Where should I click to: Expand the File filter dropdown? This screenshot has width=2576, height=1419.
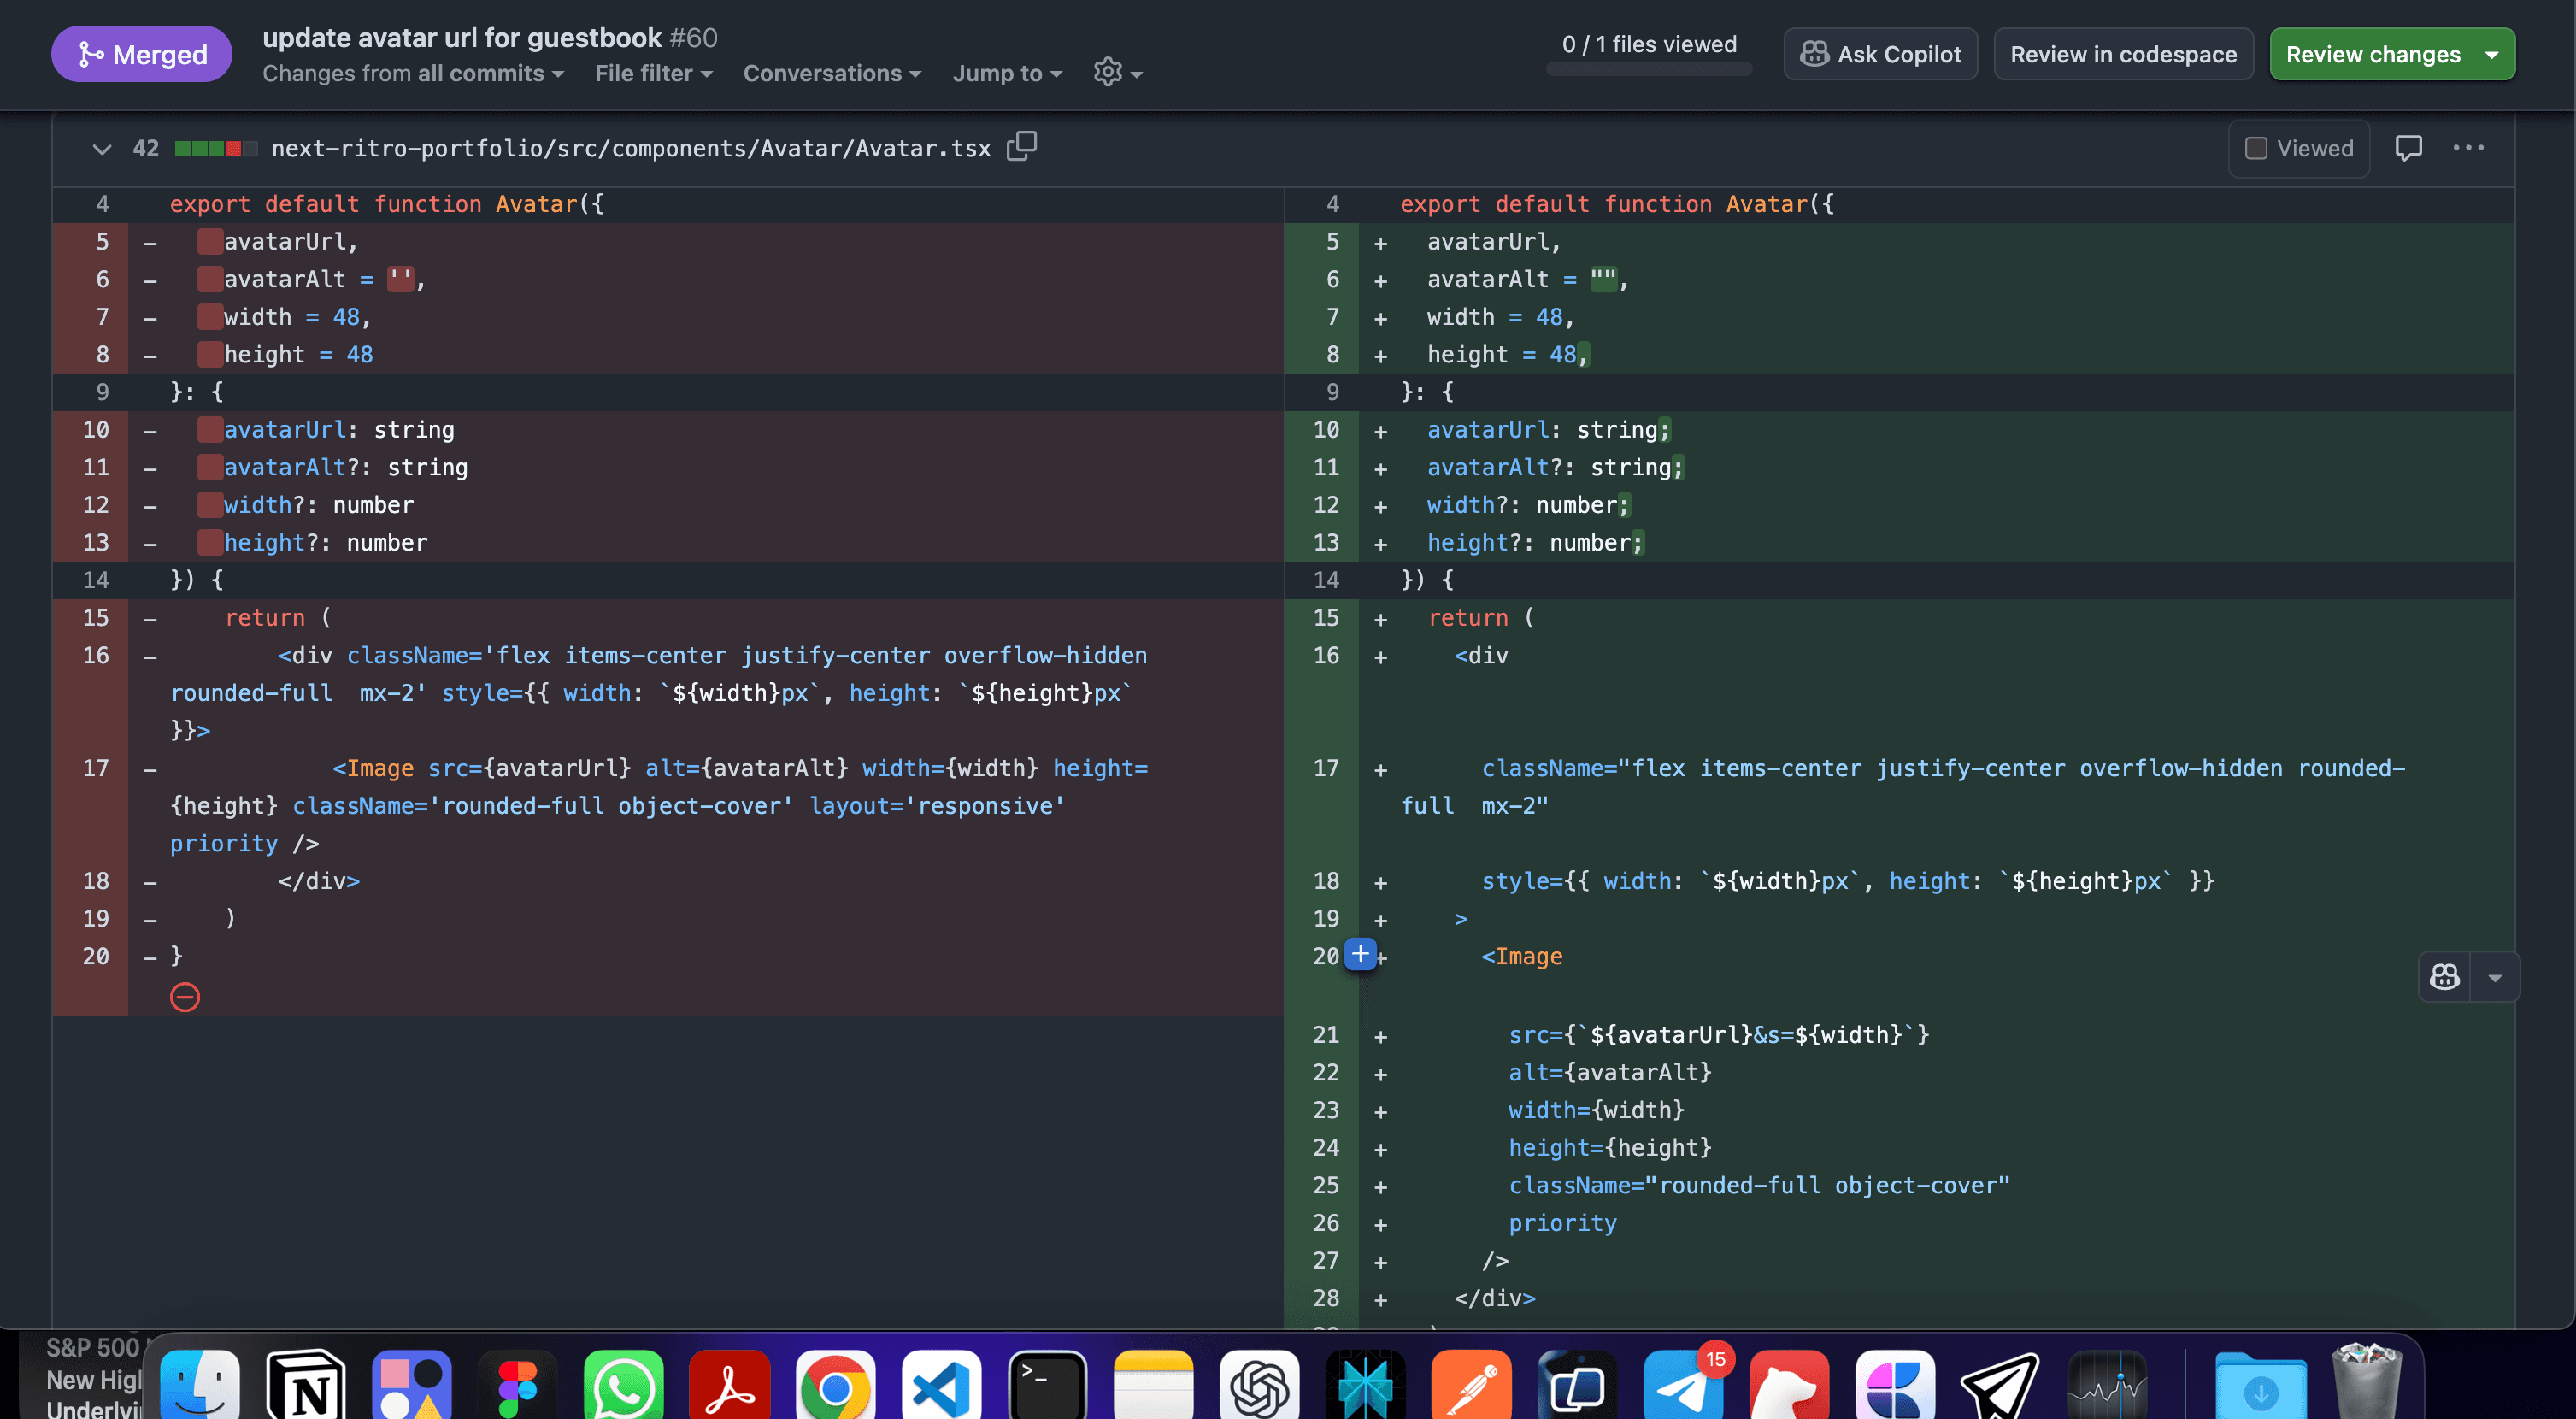pos(653,73)
